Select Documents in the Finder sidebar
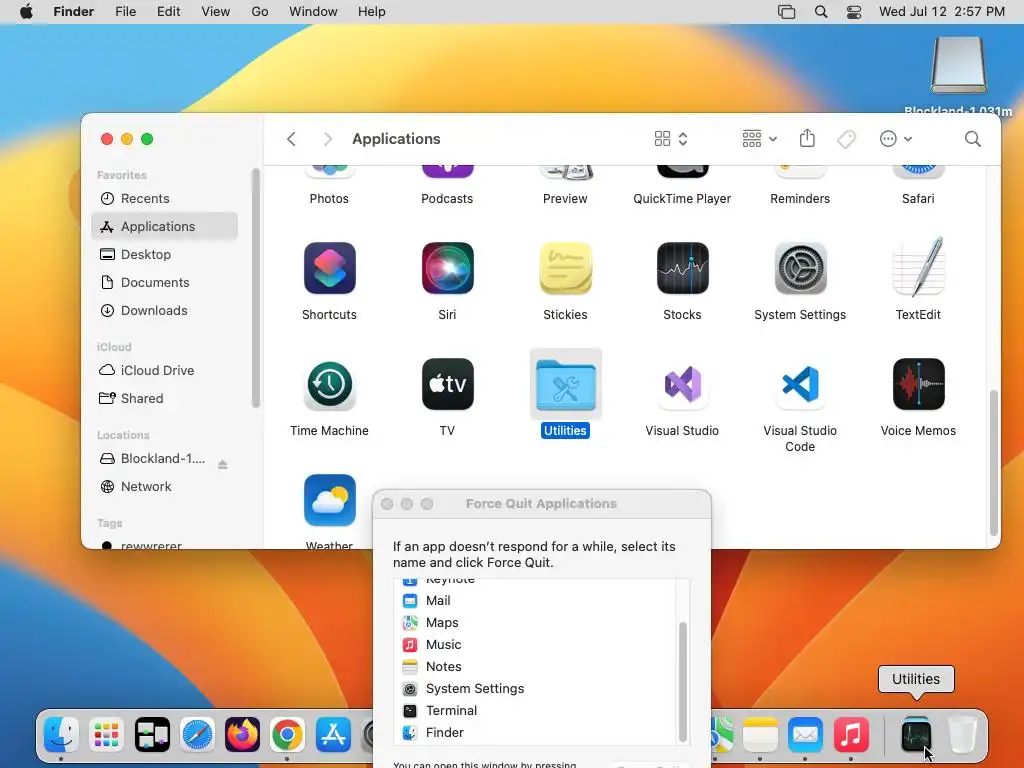Screen dimensions: 1024x768 click(165, 283)
